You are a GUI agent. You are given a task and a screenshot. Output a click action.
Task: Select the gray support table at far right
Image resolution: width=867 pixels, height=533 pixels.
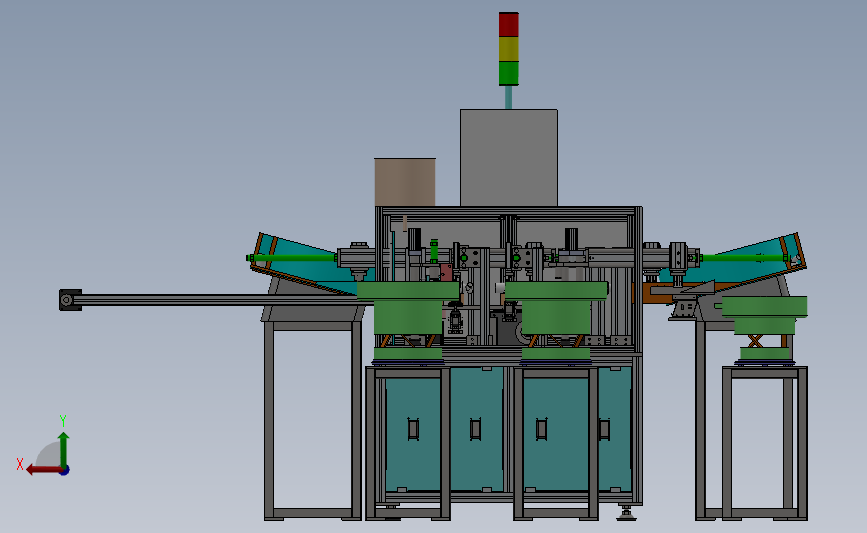765,443
